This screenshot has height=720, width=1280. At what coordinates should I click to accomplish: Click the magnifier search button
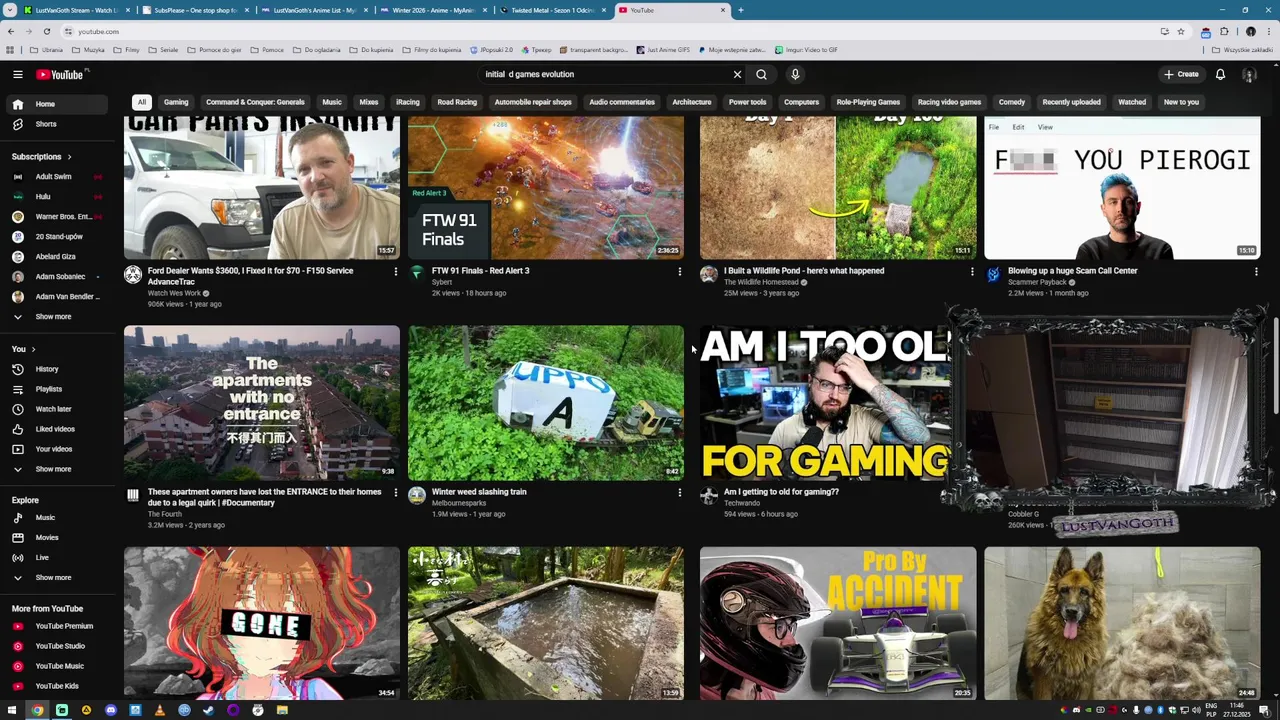(762, 74)
